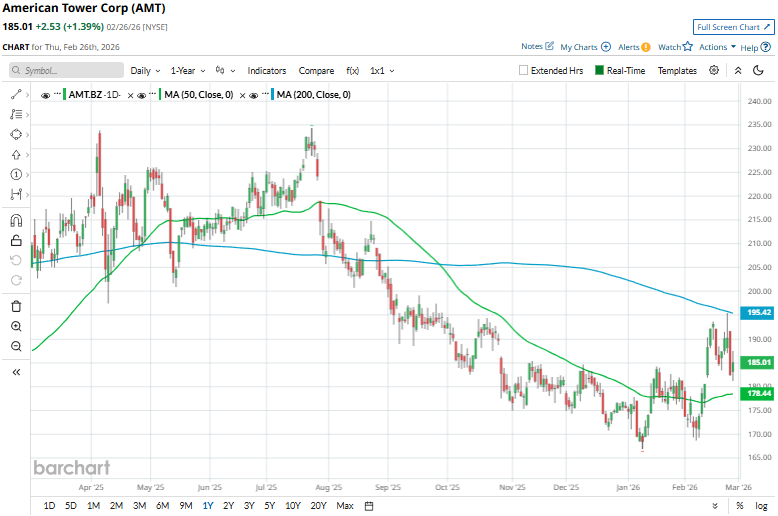
Task: Select the 3M range tab
Action: click(x=139, y=506)
